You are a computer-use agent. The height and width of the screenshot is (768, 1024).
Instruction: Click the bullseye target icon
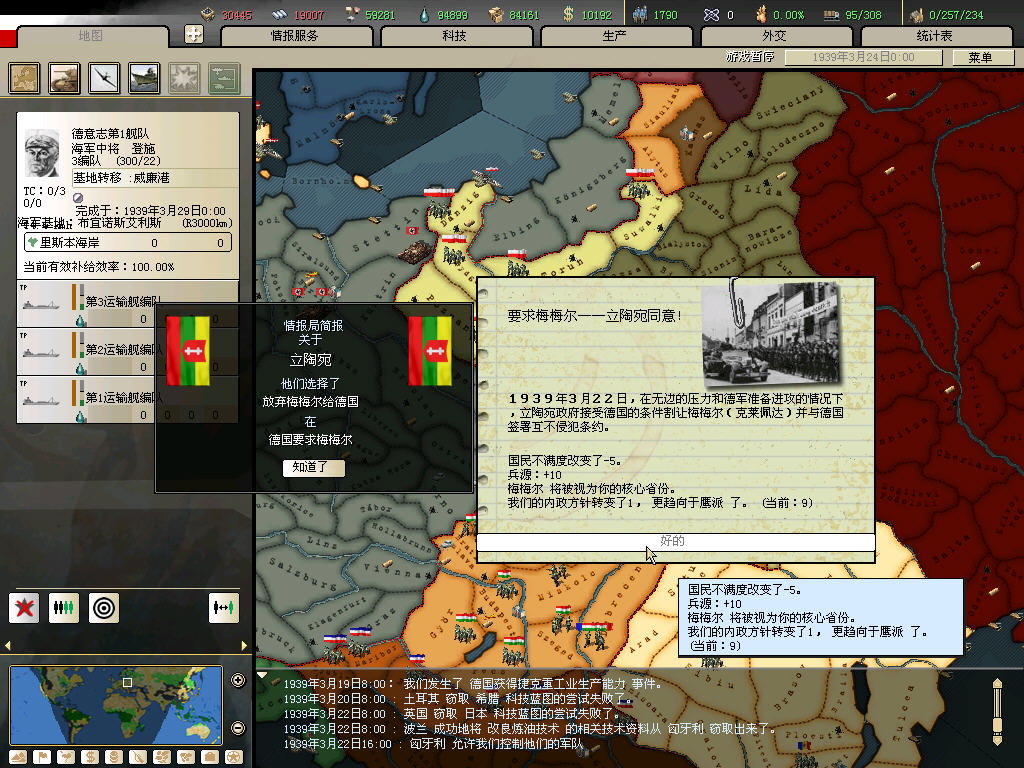pyautogui.click(x=104, y=608)
